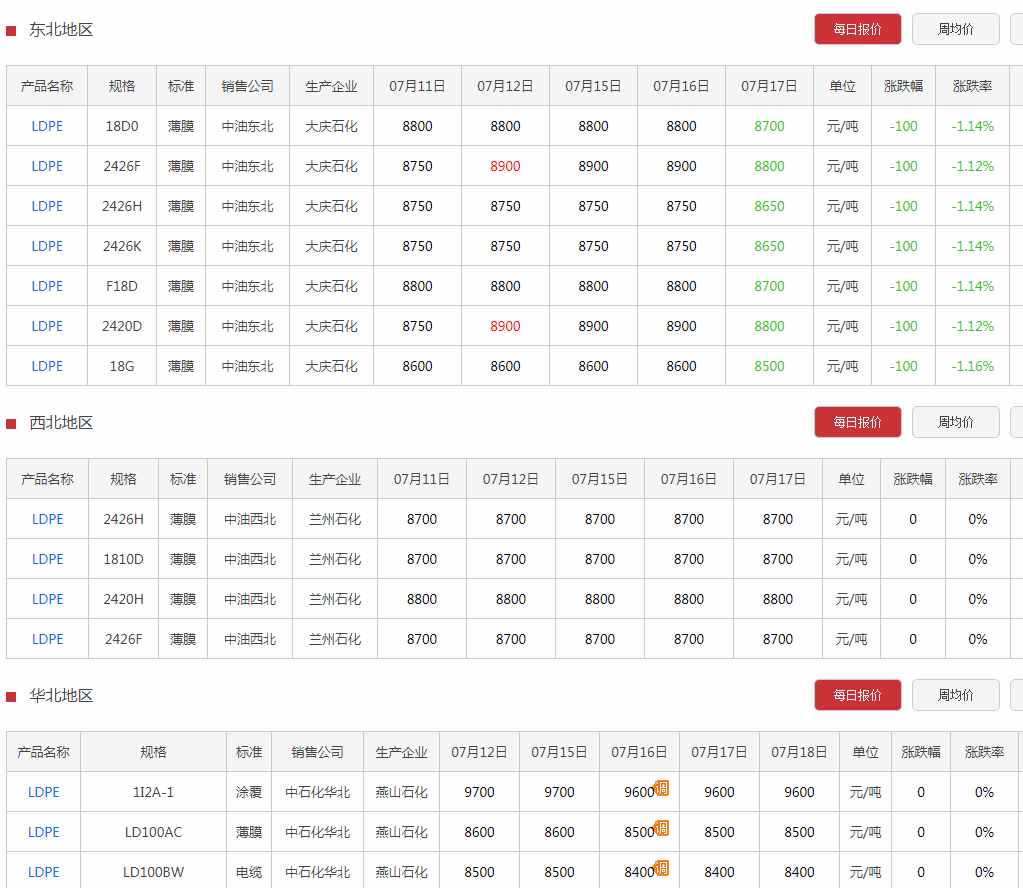
Task: Click 规格 cell F18D
Action: click(122, 286)
